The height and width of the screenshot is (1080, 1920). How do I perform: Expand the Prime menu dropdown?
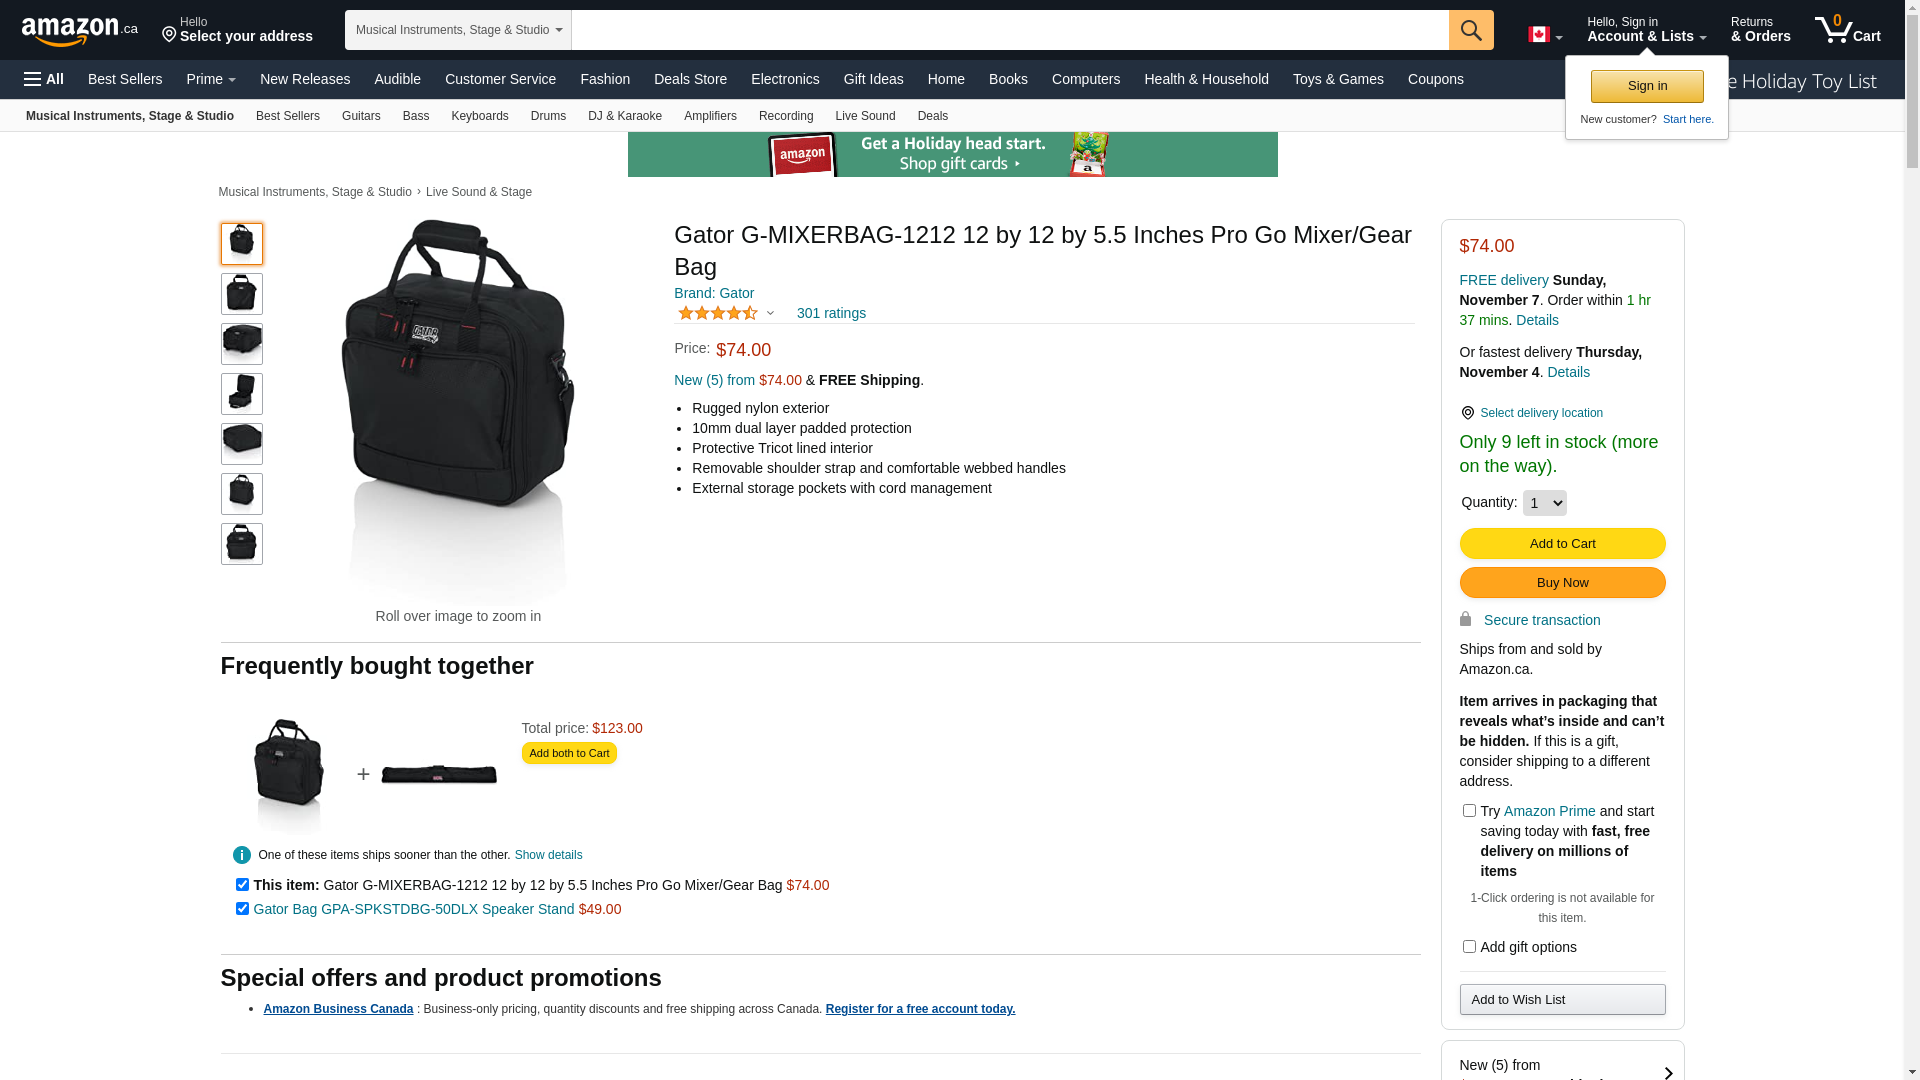[x=211, y=79]
